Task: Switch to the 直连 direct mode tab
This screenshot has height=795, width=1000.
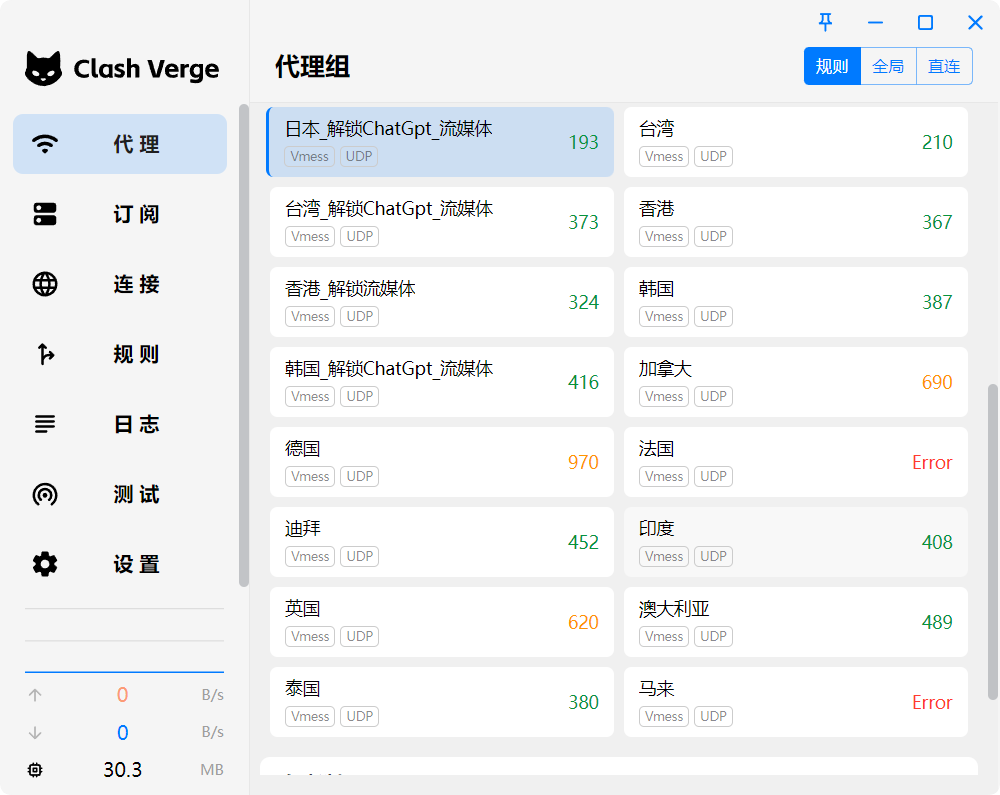Action: tap(944, 65)
